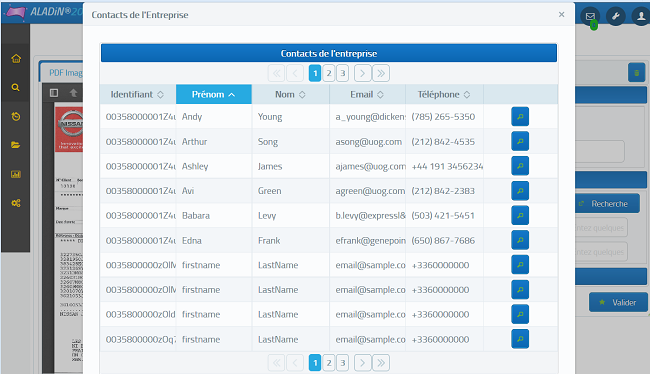Open the chart statistics icon in sidebar

pos(16,174)
